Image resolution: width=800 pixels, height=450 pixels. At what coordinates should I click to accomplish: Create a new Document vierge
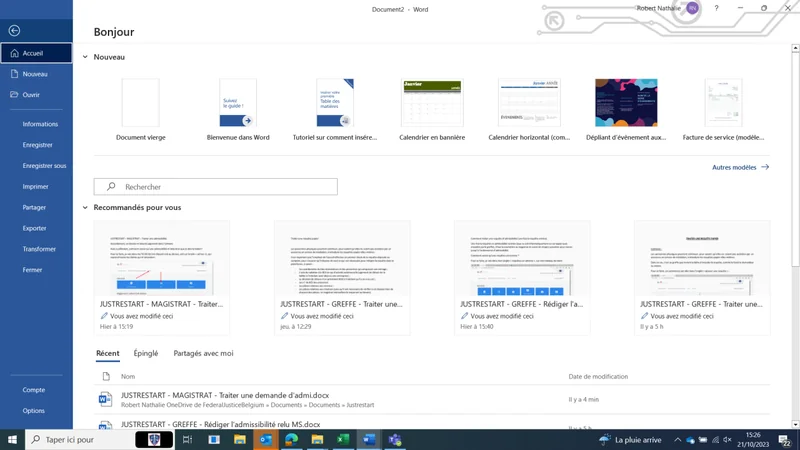point(140,104)
